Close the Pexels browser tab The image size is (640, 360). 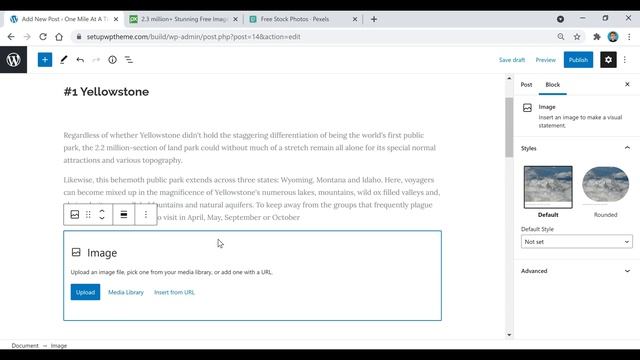pos(355,19)
